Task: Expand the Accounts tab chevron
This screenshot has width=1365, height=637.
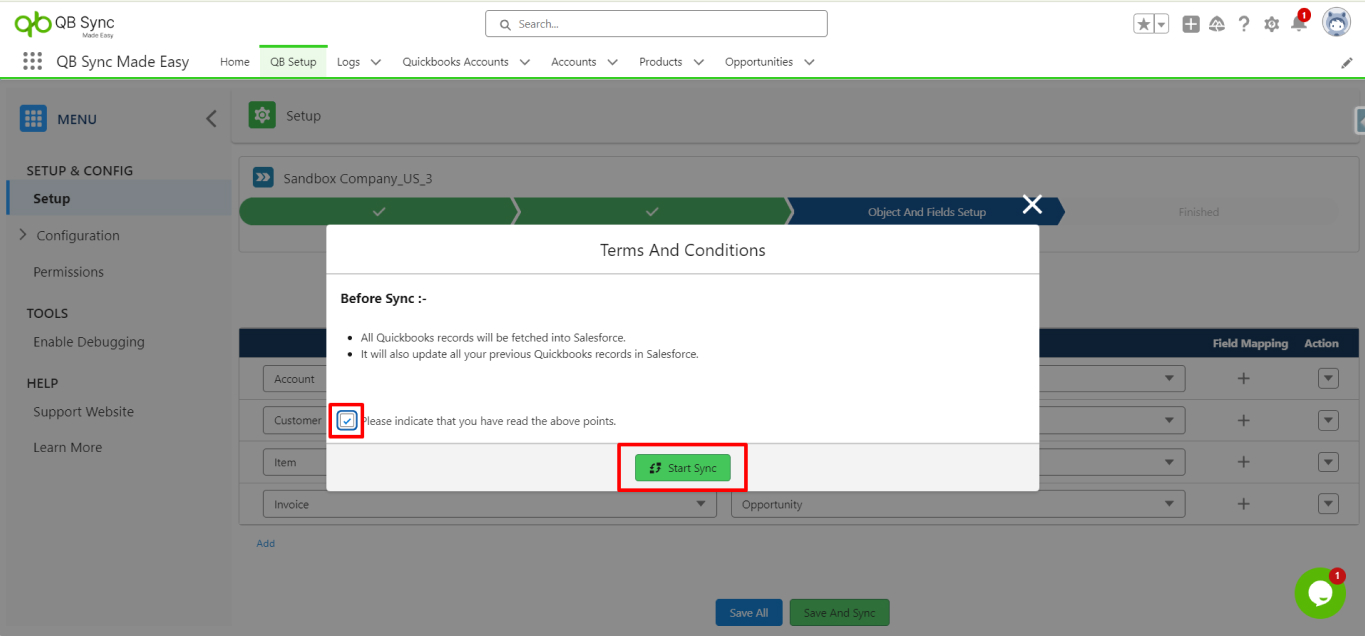Action: tap(612, 62)
